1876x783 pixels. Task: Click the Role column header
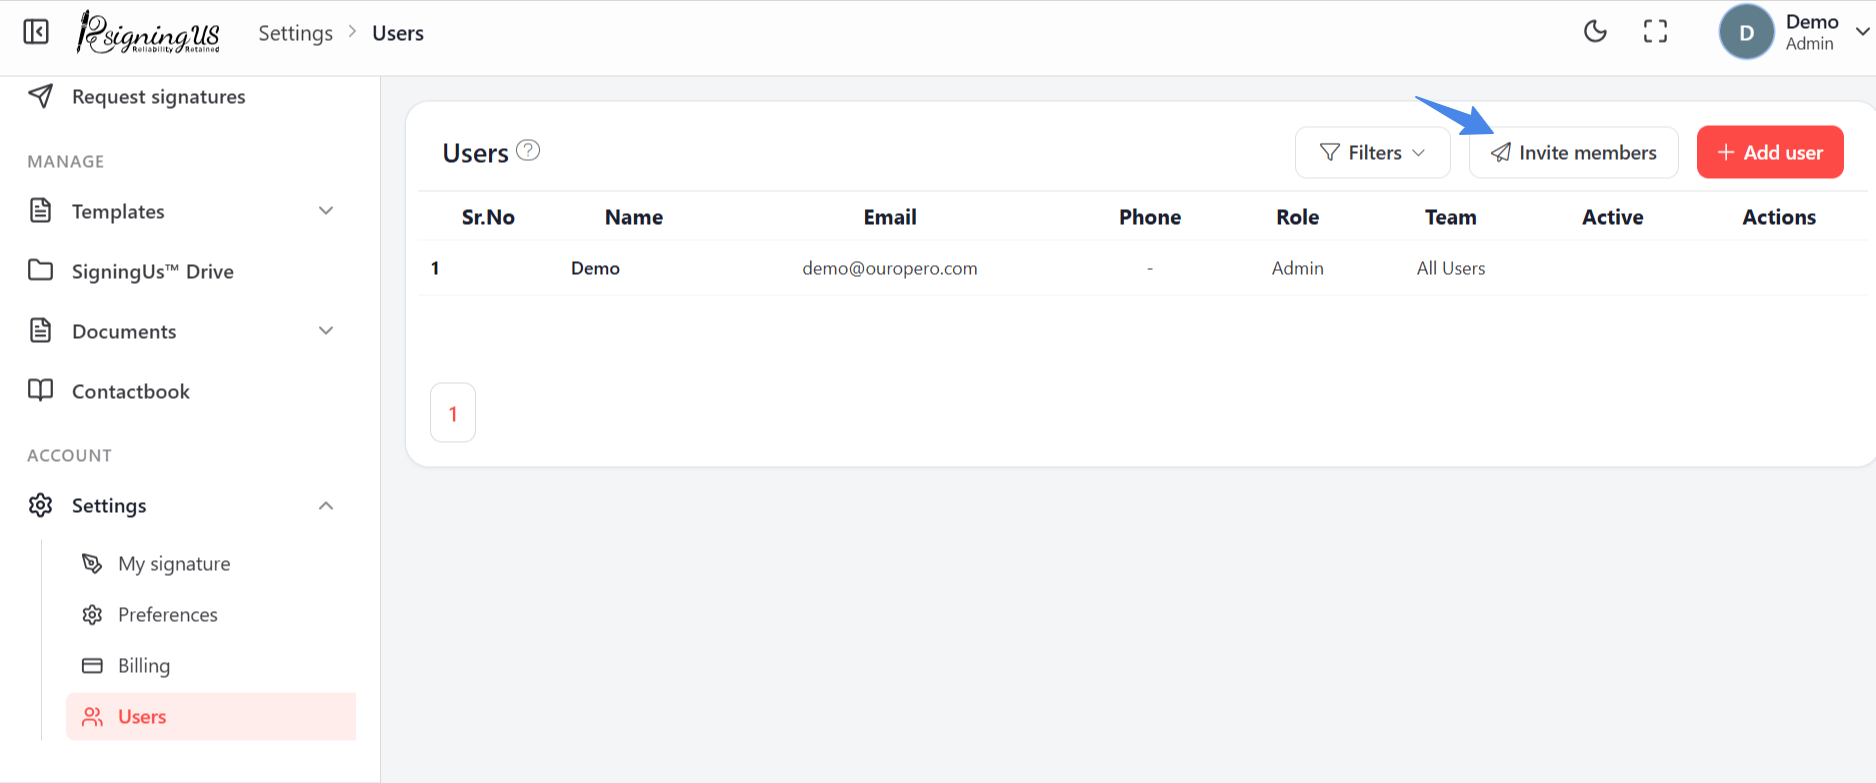coord(1297,217)
